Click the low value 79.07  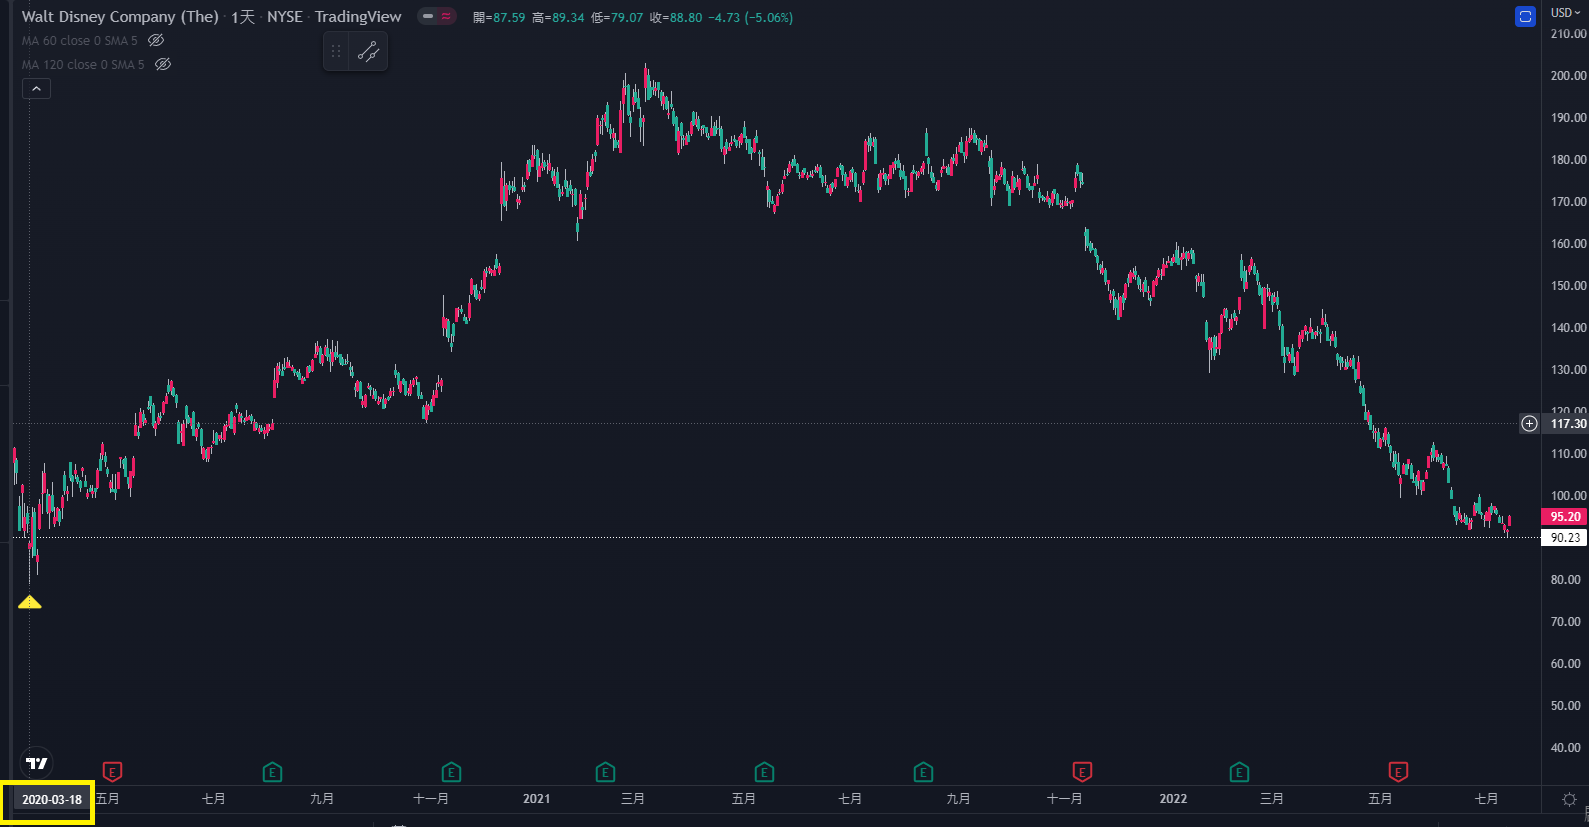pos(626,17)
